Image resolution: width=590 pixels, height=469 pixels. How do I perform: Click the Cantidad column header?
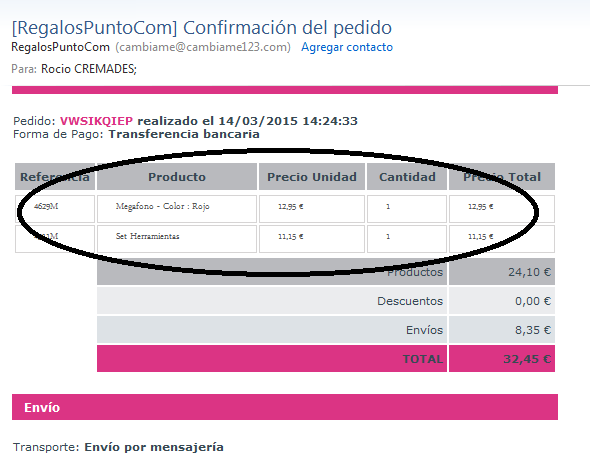(407, 177)
